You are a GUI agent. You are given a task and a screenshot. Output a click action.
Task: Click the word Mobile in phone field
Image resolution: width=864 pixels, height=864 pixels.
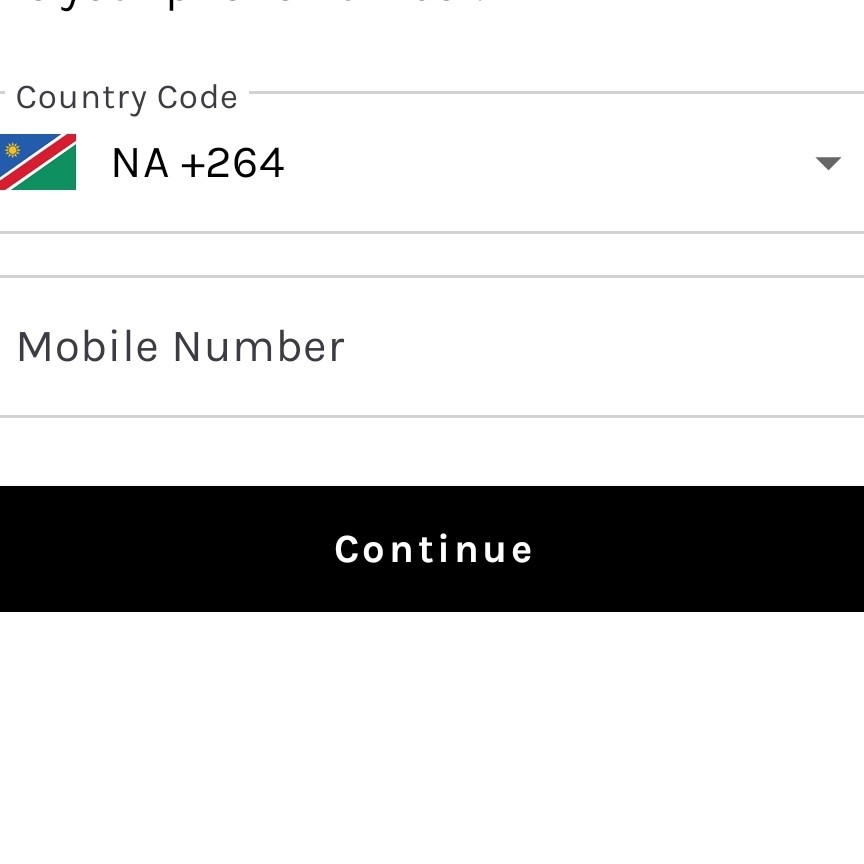pyautogui.click(x=87, y=347)
